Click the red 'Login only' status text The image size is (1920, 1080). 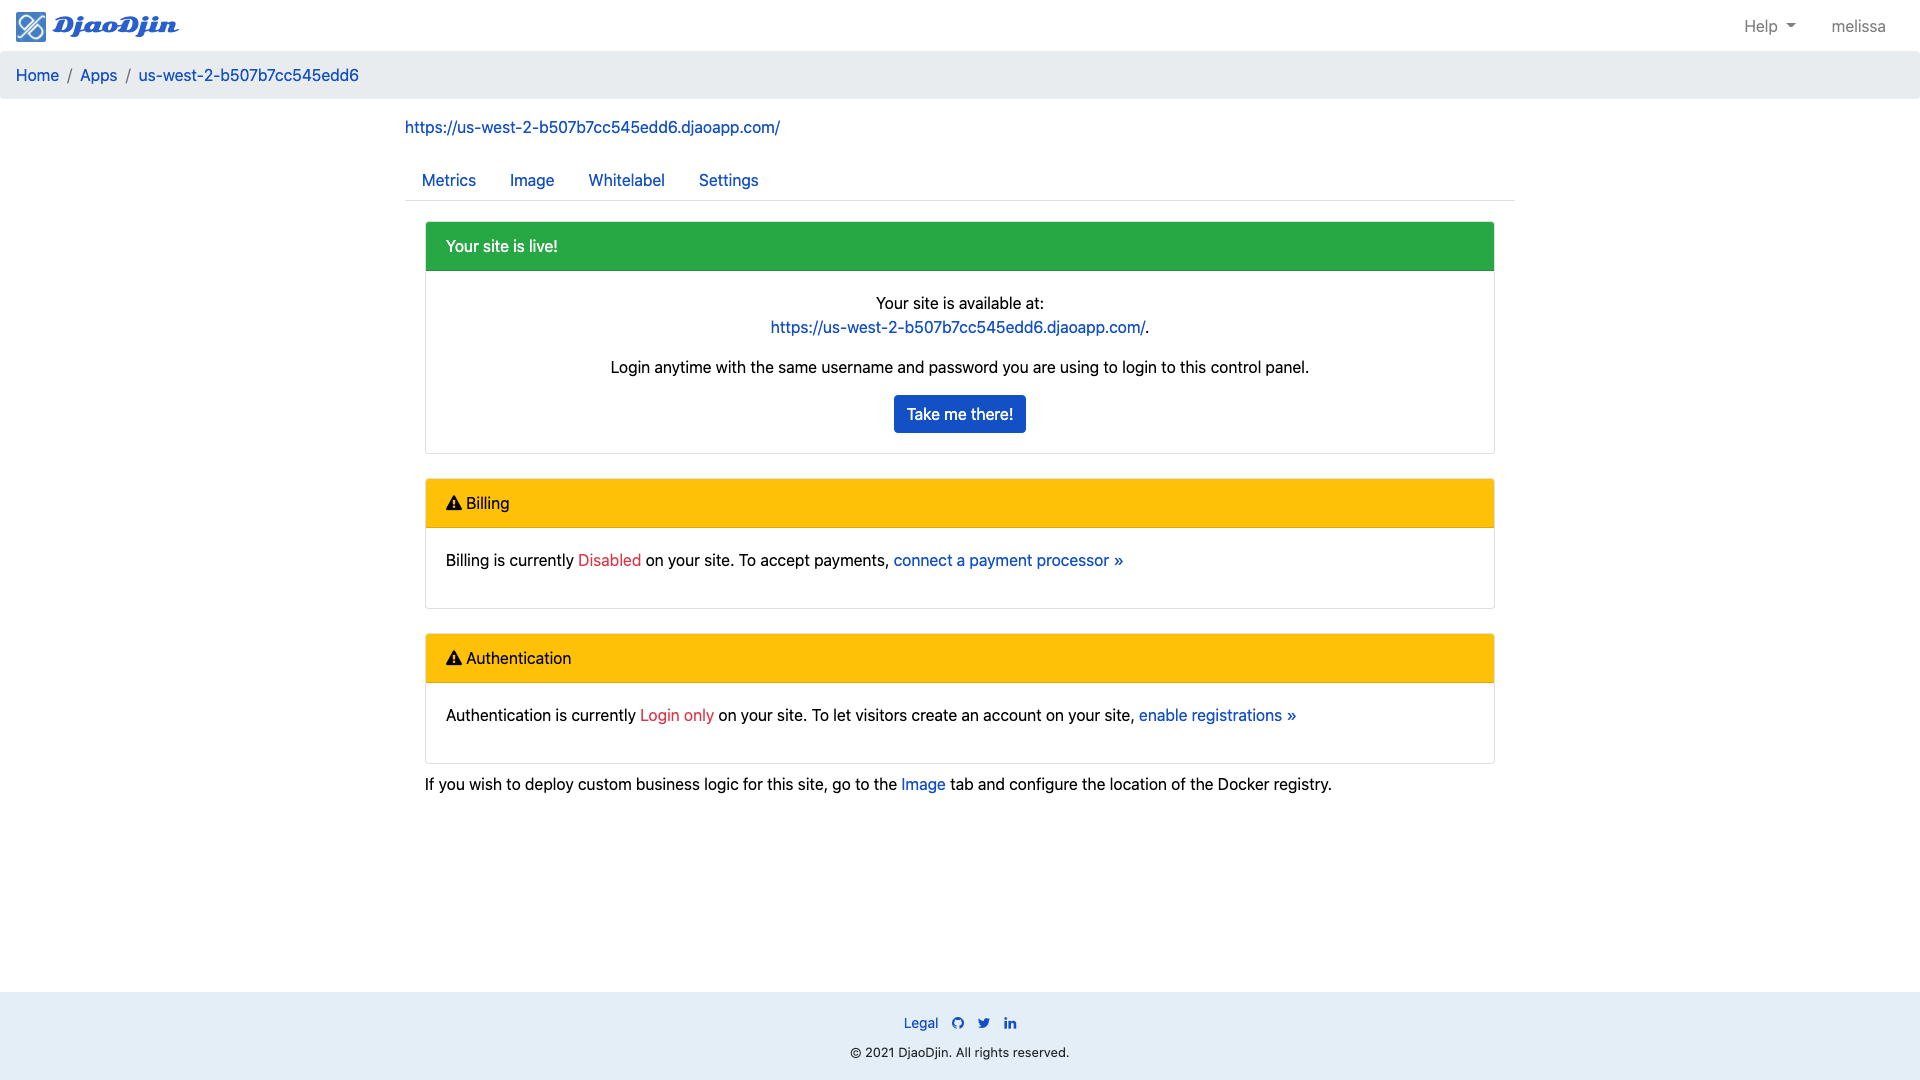click(677, 715)
